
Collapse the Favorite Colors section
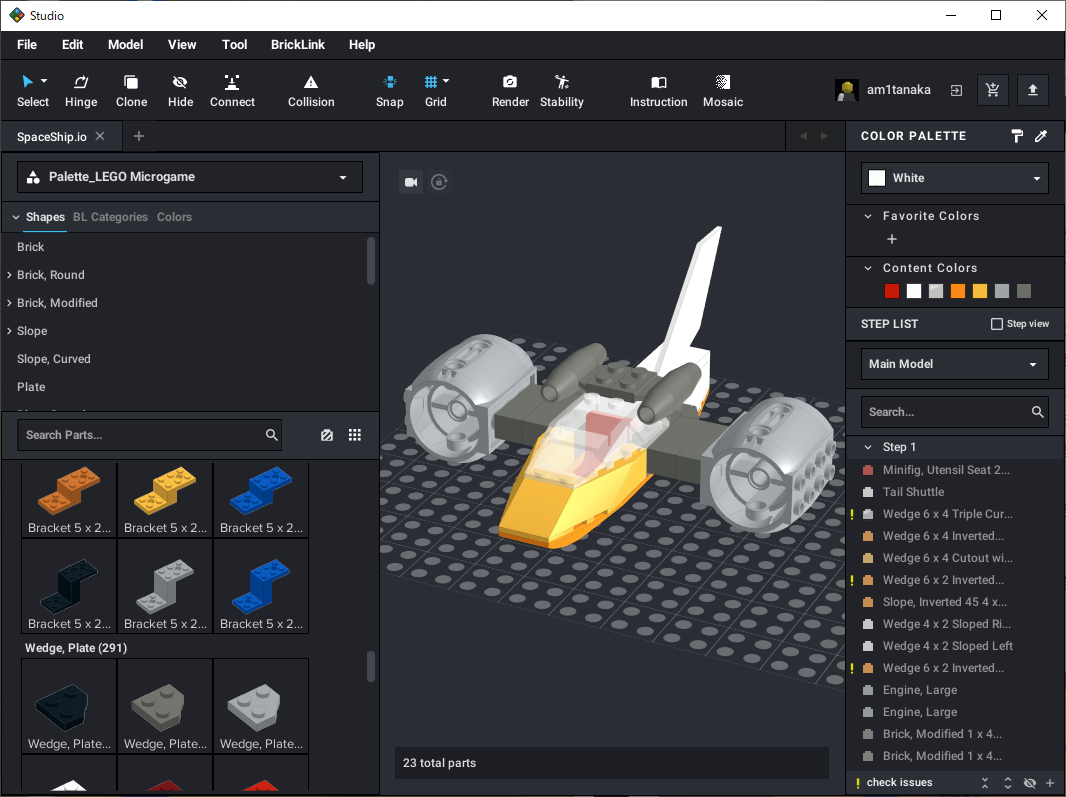coord(867,216)
